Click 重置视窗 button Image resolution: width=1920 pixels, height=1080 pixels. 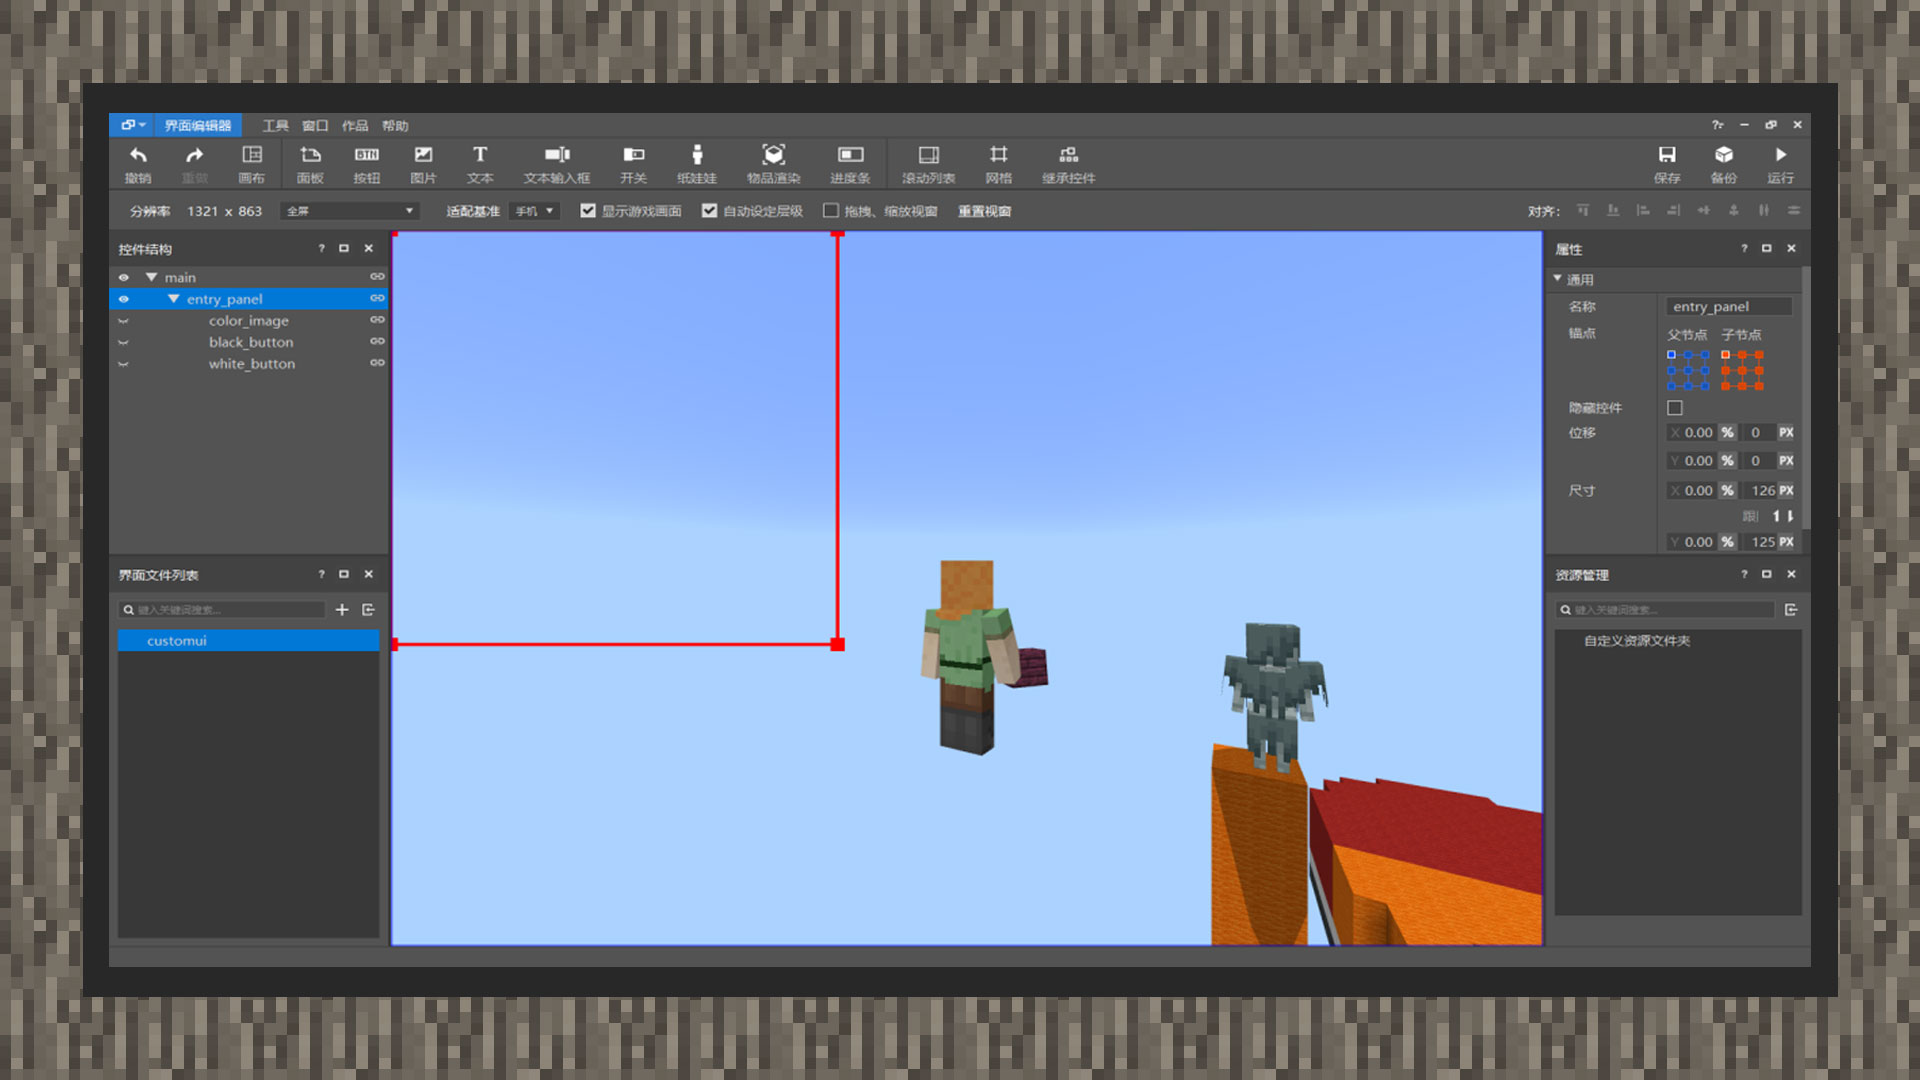(x=985, y=211)
